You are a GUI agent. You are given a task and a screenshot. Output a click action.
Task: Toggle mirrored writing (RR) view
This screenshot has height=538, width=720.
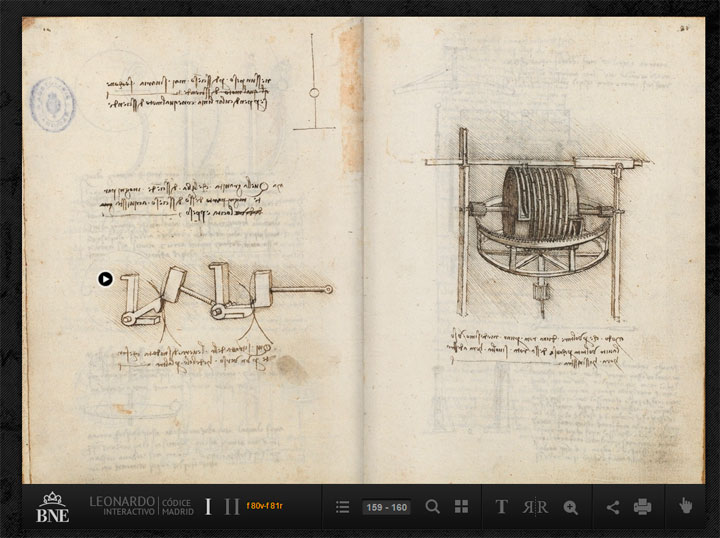click(535, 507)
